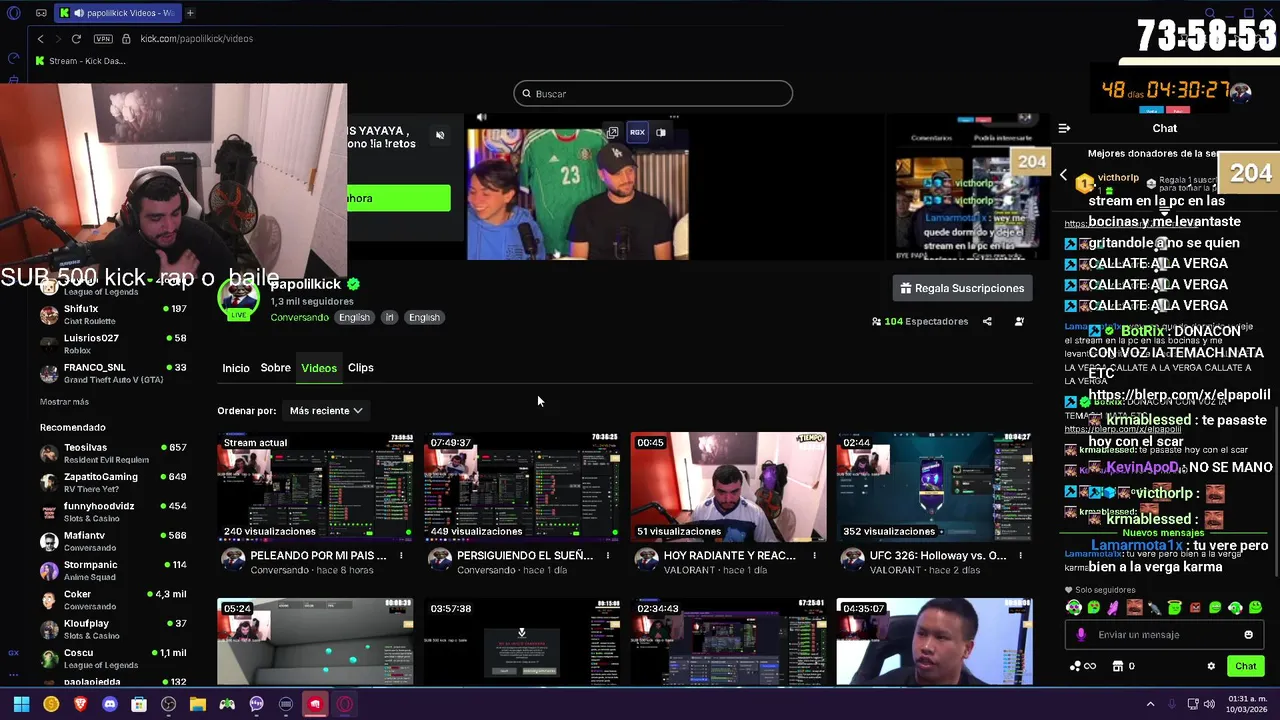Image resolution: width=1280 pixels, height=720 pixels.
Task: Open funnyhoodvidz Slots & Casino channel
Action: coord(113,511)
